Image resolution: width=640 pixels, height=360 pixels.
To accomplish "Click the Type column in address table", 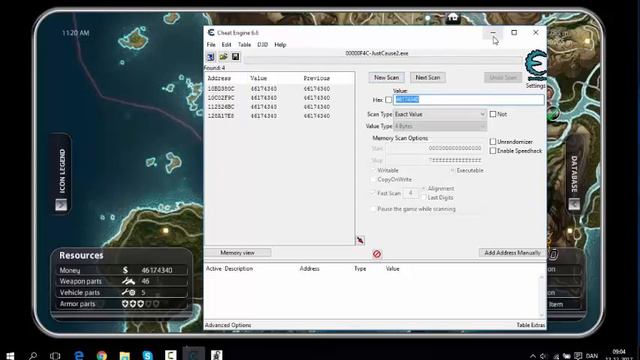I will [360, 269].
